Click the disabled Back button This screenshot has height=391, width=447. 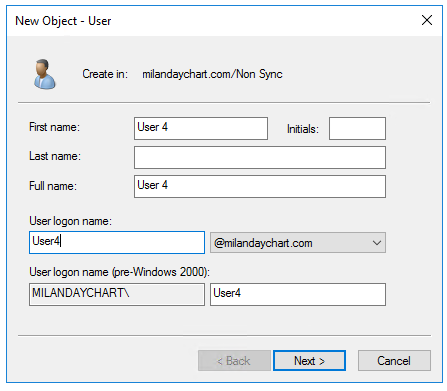click(234, 360)
